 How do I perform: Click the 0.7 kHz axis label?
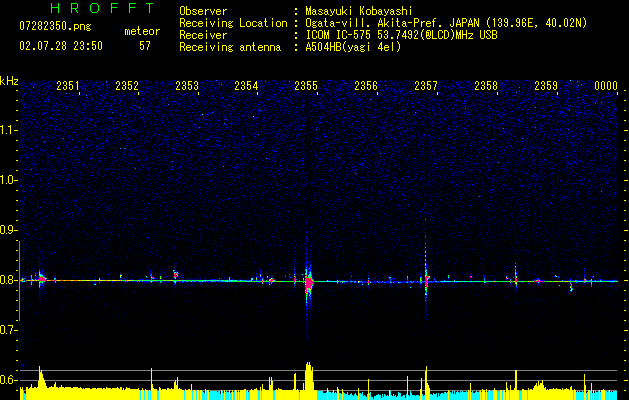click(x=8, y=330)
